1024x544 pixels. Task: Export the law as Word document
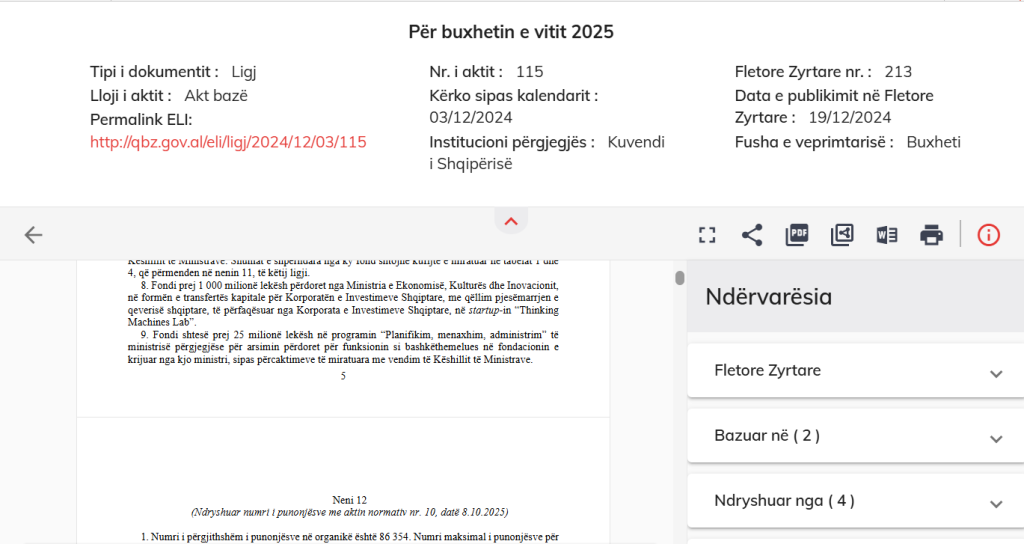click(887, 235)
